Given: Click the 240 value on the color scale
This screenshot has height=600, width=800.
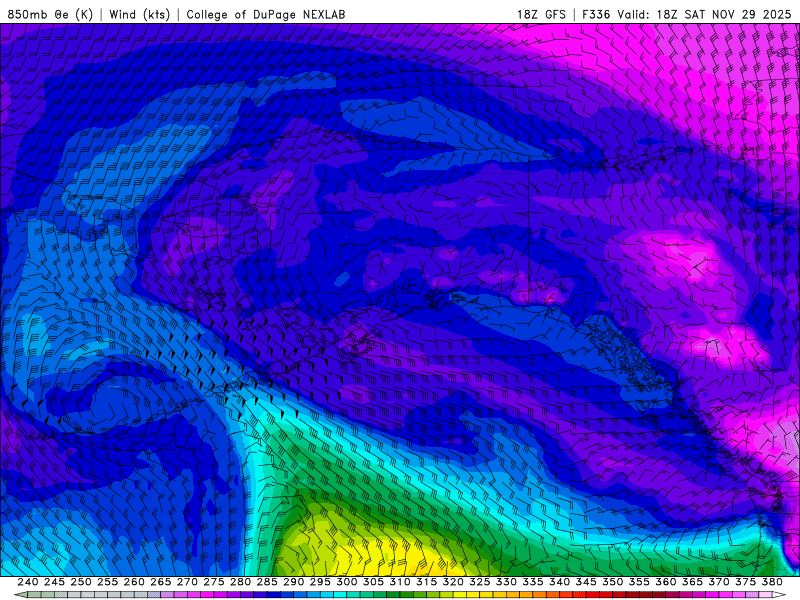Looking at the screenshot, I should 28,582.
